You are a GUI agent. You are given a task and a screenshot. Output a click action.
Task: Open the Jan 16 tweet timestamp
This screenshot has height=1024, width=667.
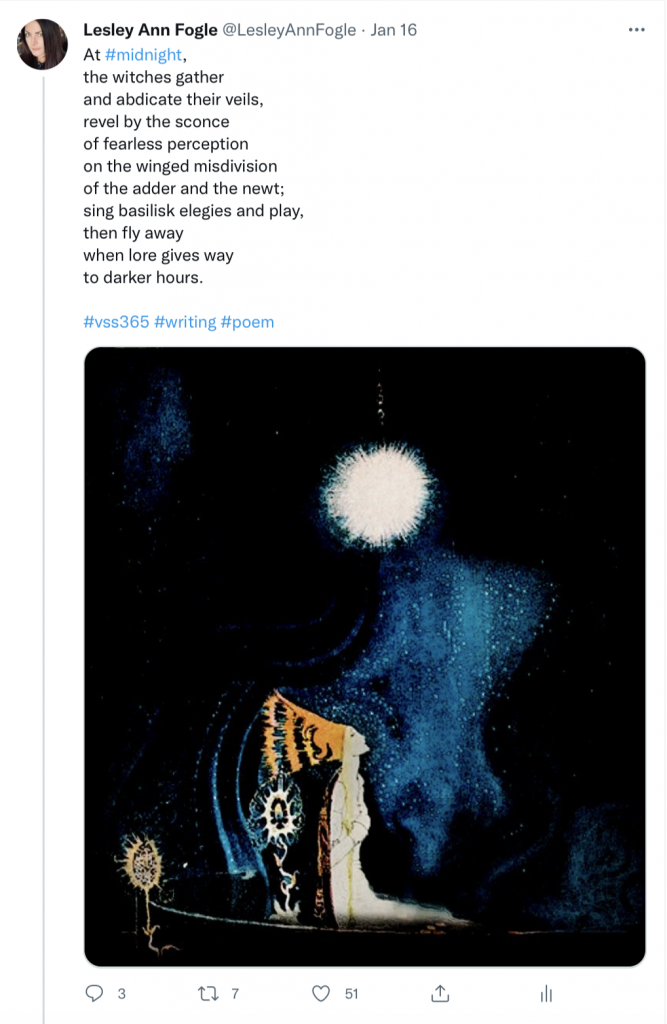pos(393,30)
